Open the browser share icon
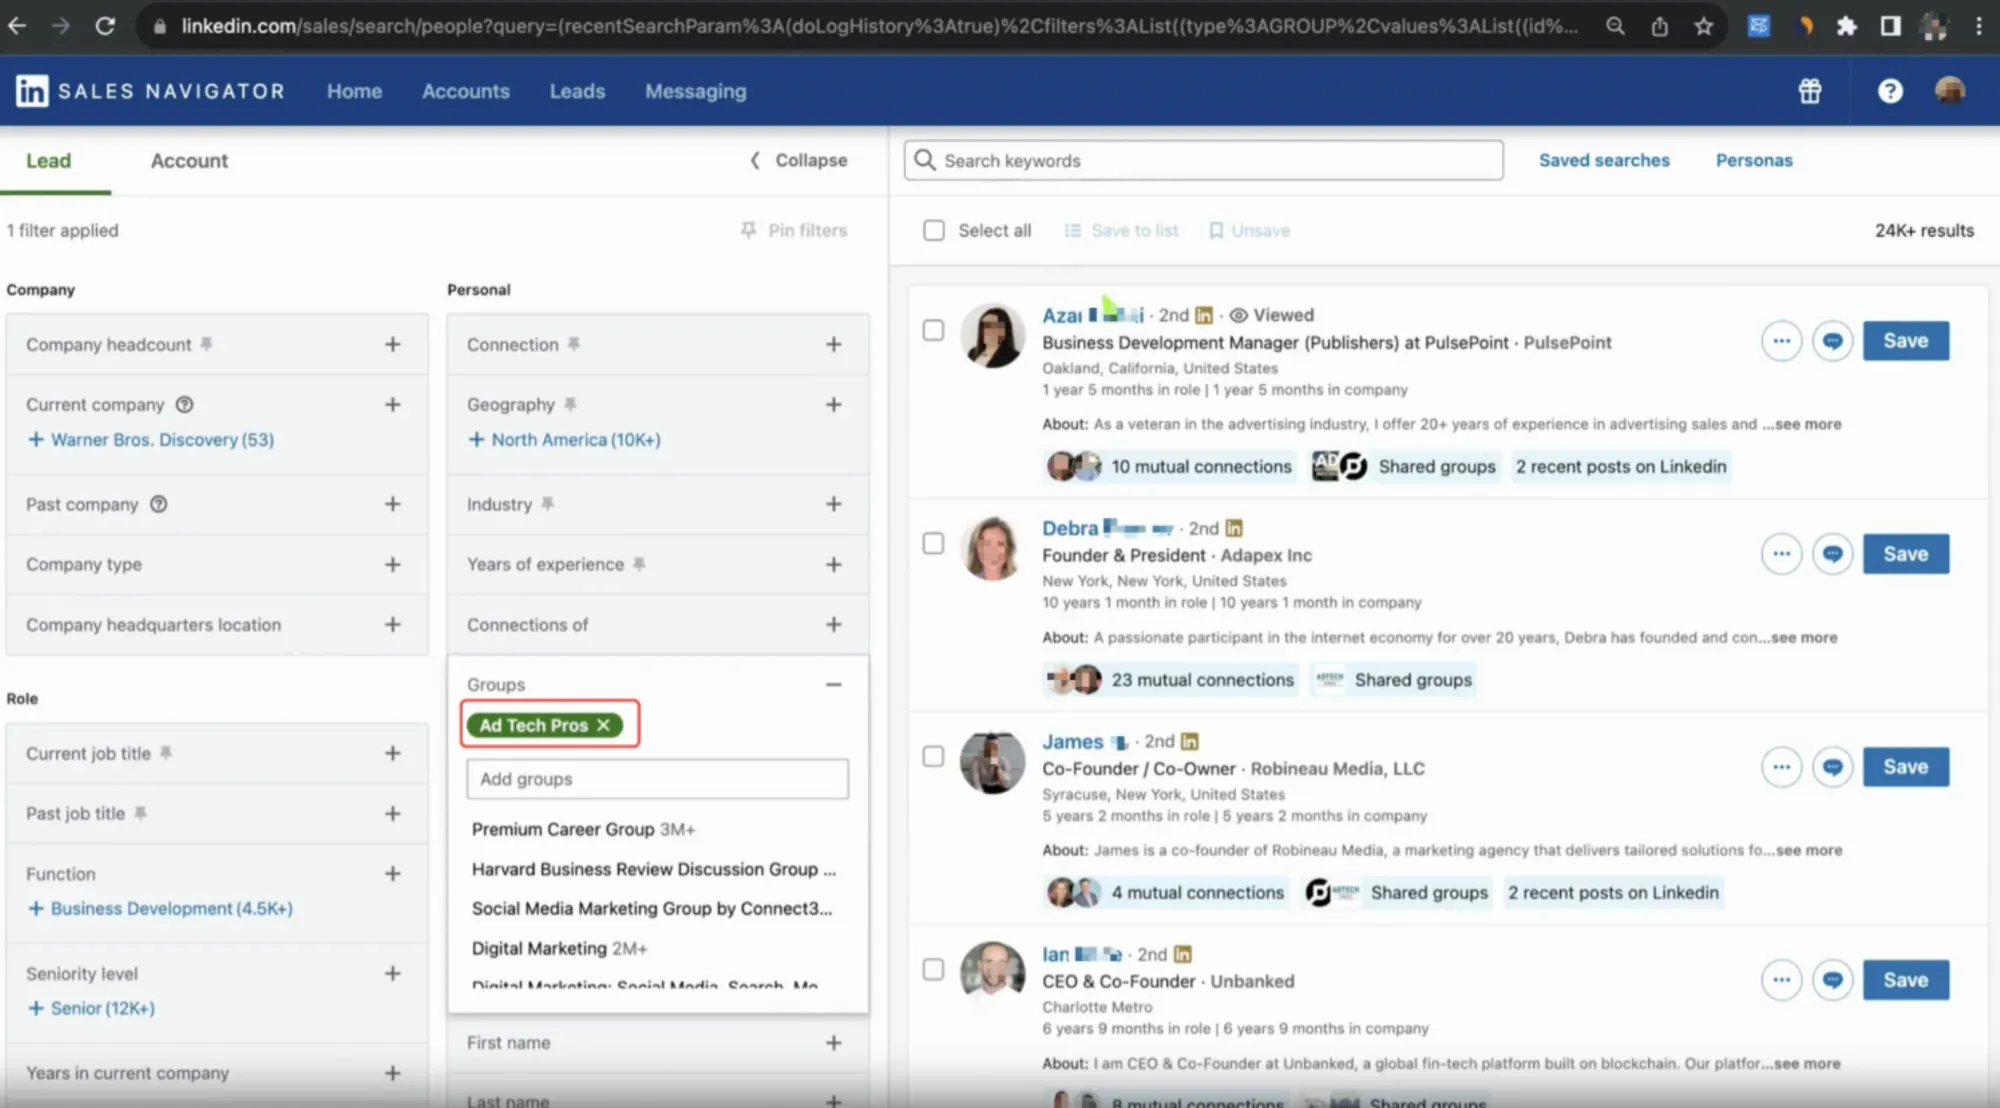The height and width of the screenshot is (1108, 2000). tap(1660, 26)
